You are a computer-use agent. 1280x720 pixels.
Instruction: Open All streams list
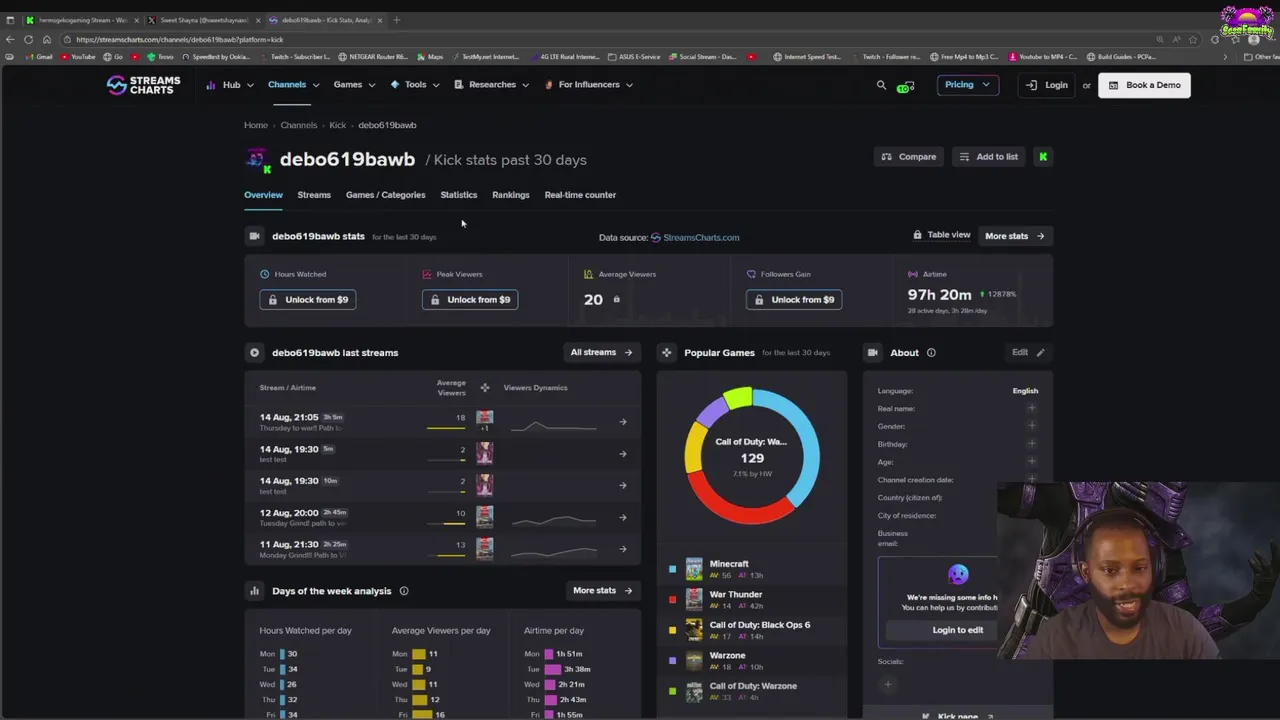(x=601, y=352)
